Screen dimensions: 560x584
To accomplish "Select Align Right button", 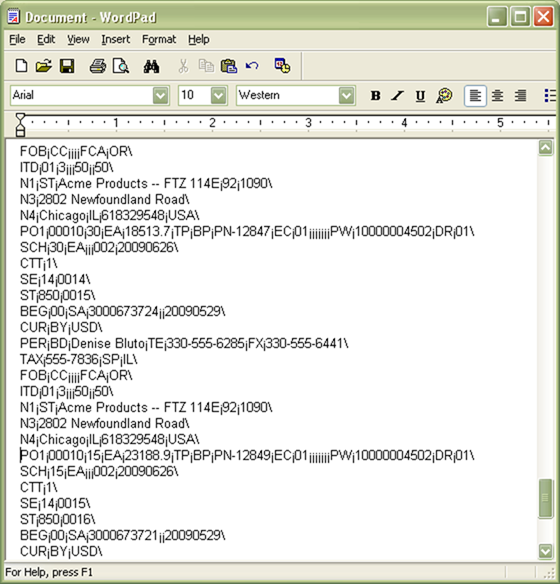I will click(x=521, y=96).
